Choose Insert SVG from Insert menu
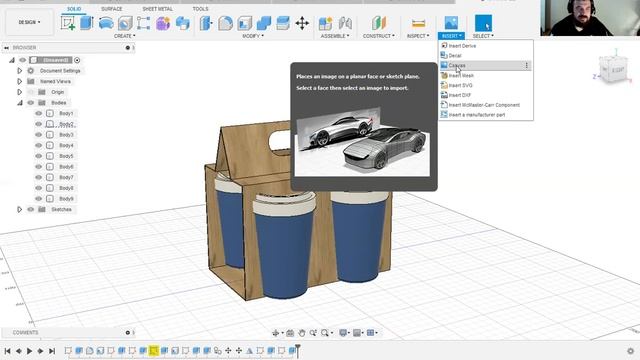This screenshot has height=360, width=640. tap(486, 85)
